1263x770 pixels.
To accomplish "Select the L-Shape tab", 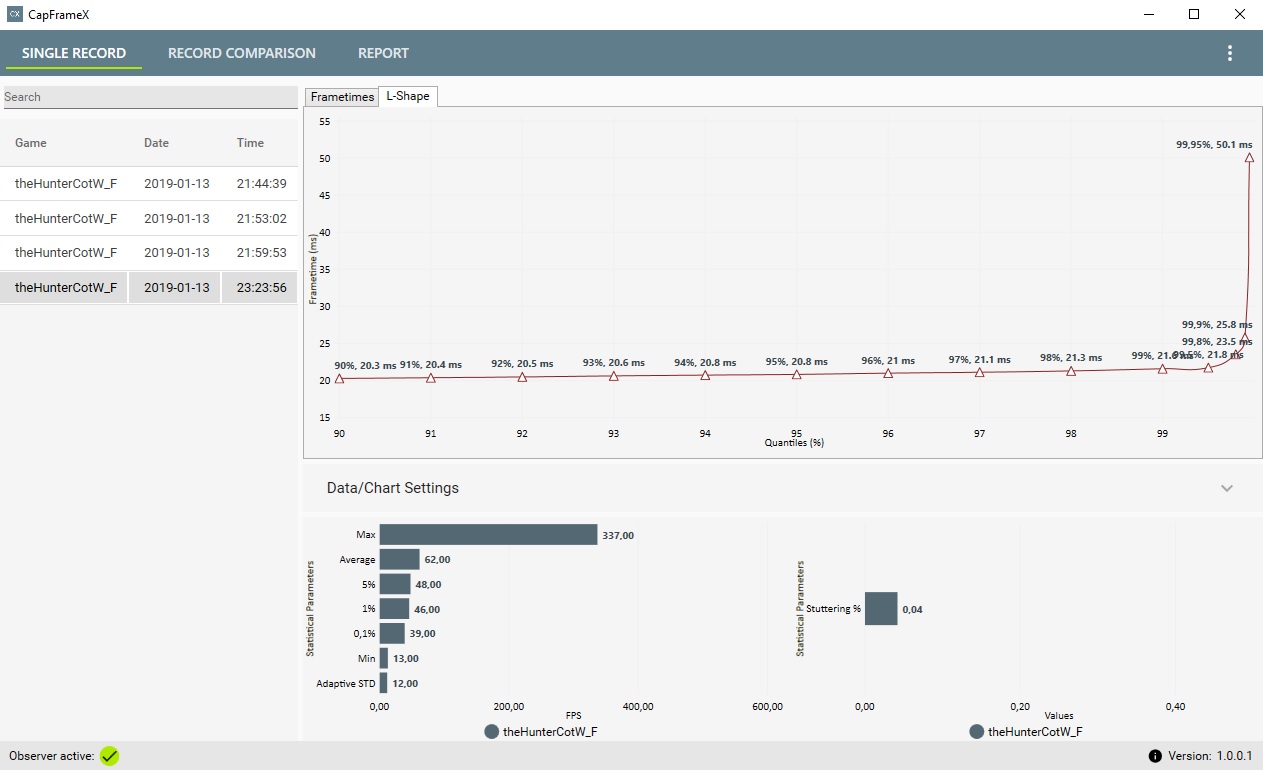I will 408,96.
